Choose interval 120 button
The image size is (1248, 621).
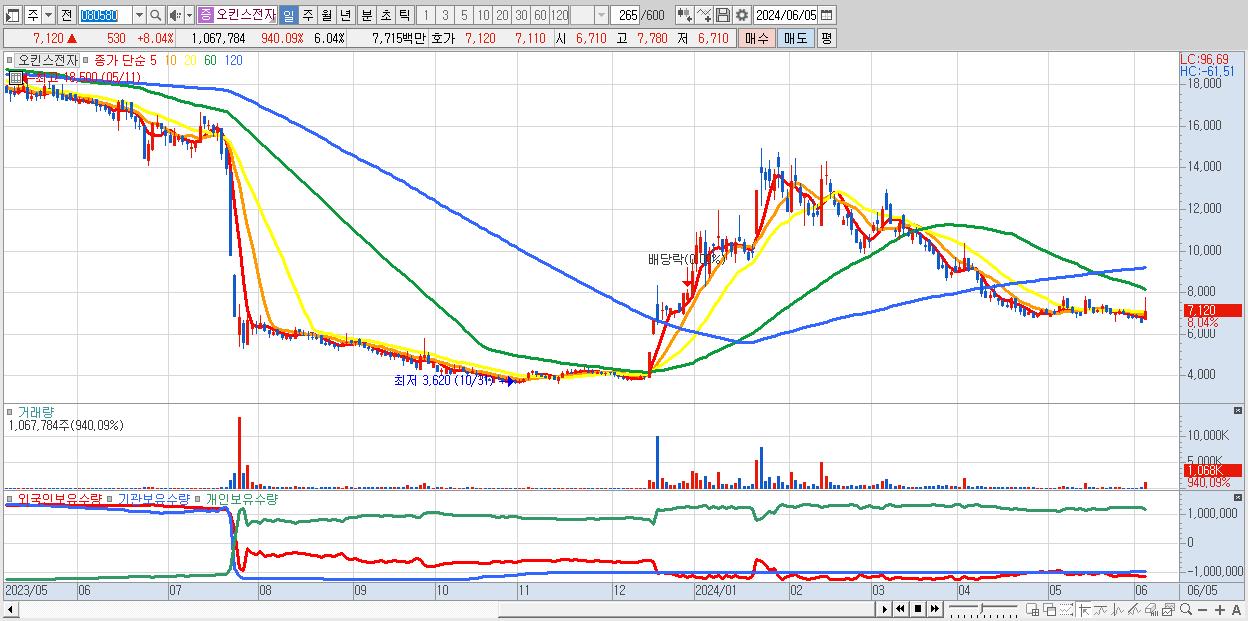(x=560, y=15)
